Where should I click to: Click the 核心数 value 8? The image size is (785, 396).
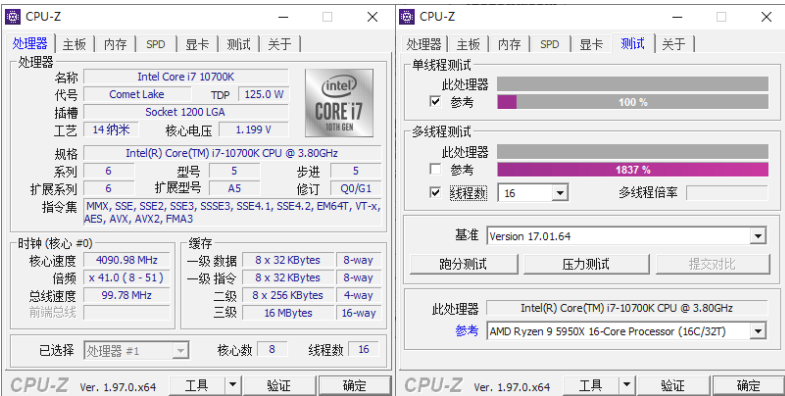click(272, 349)
